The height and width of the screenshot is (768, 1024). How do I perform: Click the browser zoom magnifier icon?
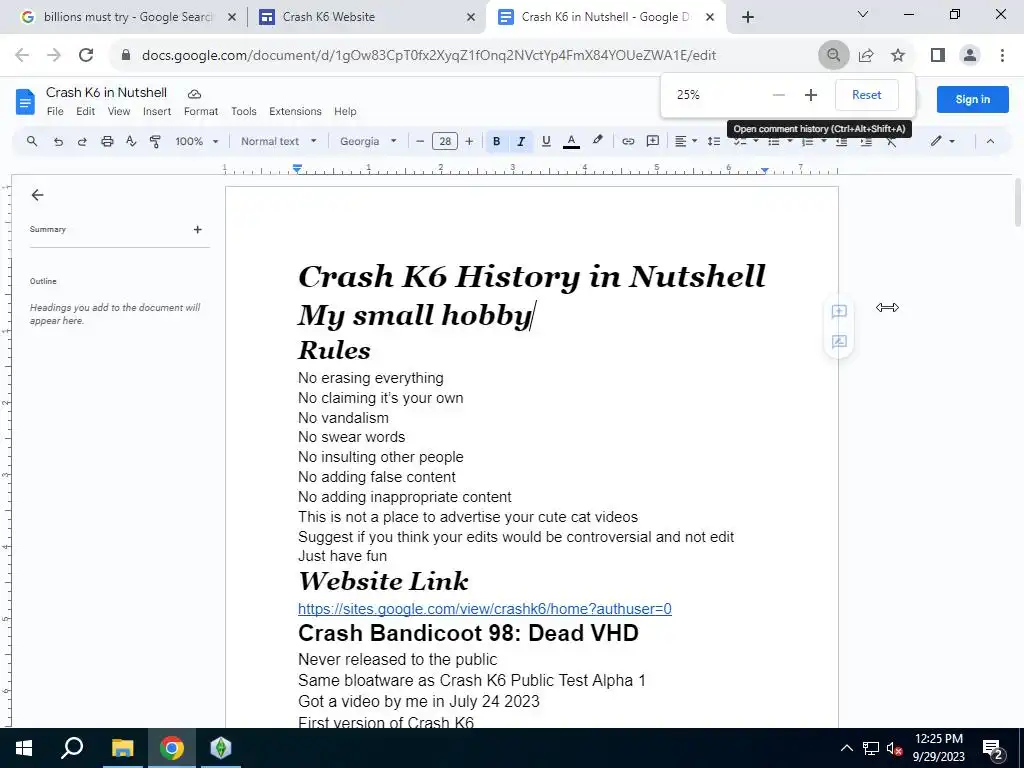click(x=833, y=55)
